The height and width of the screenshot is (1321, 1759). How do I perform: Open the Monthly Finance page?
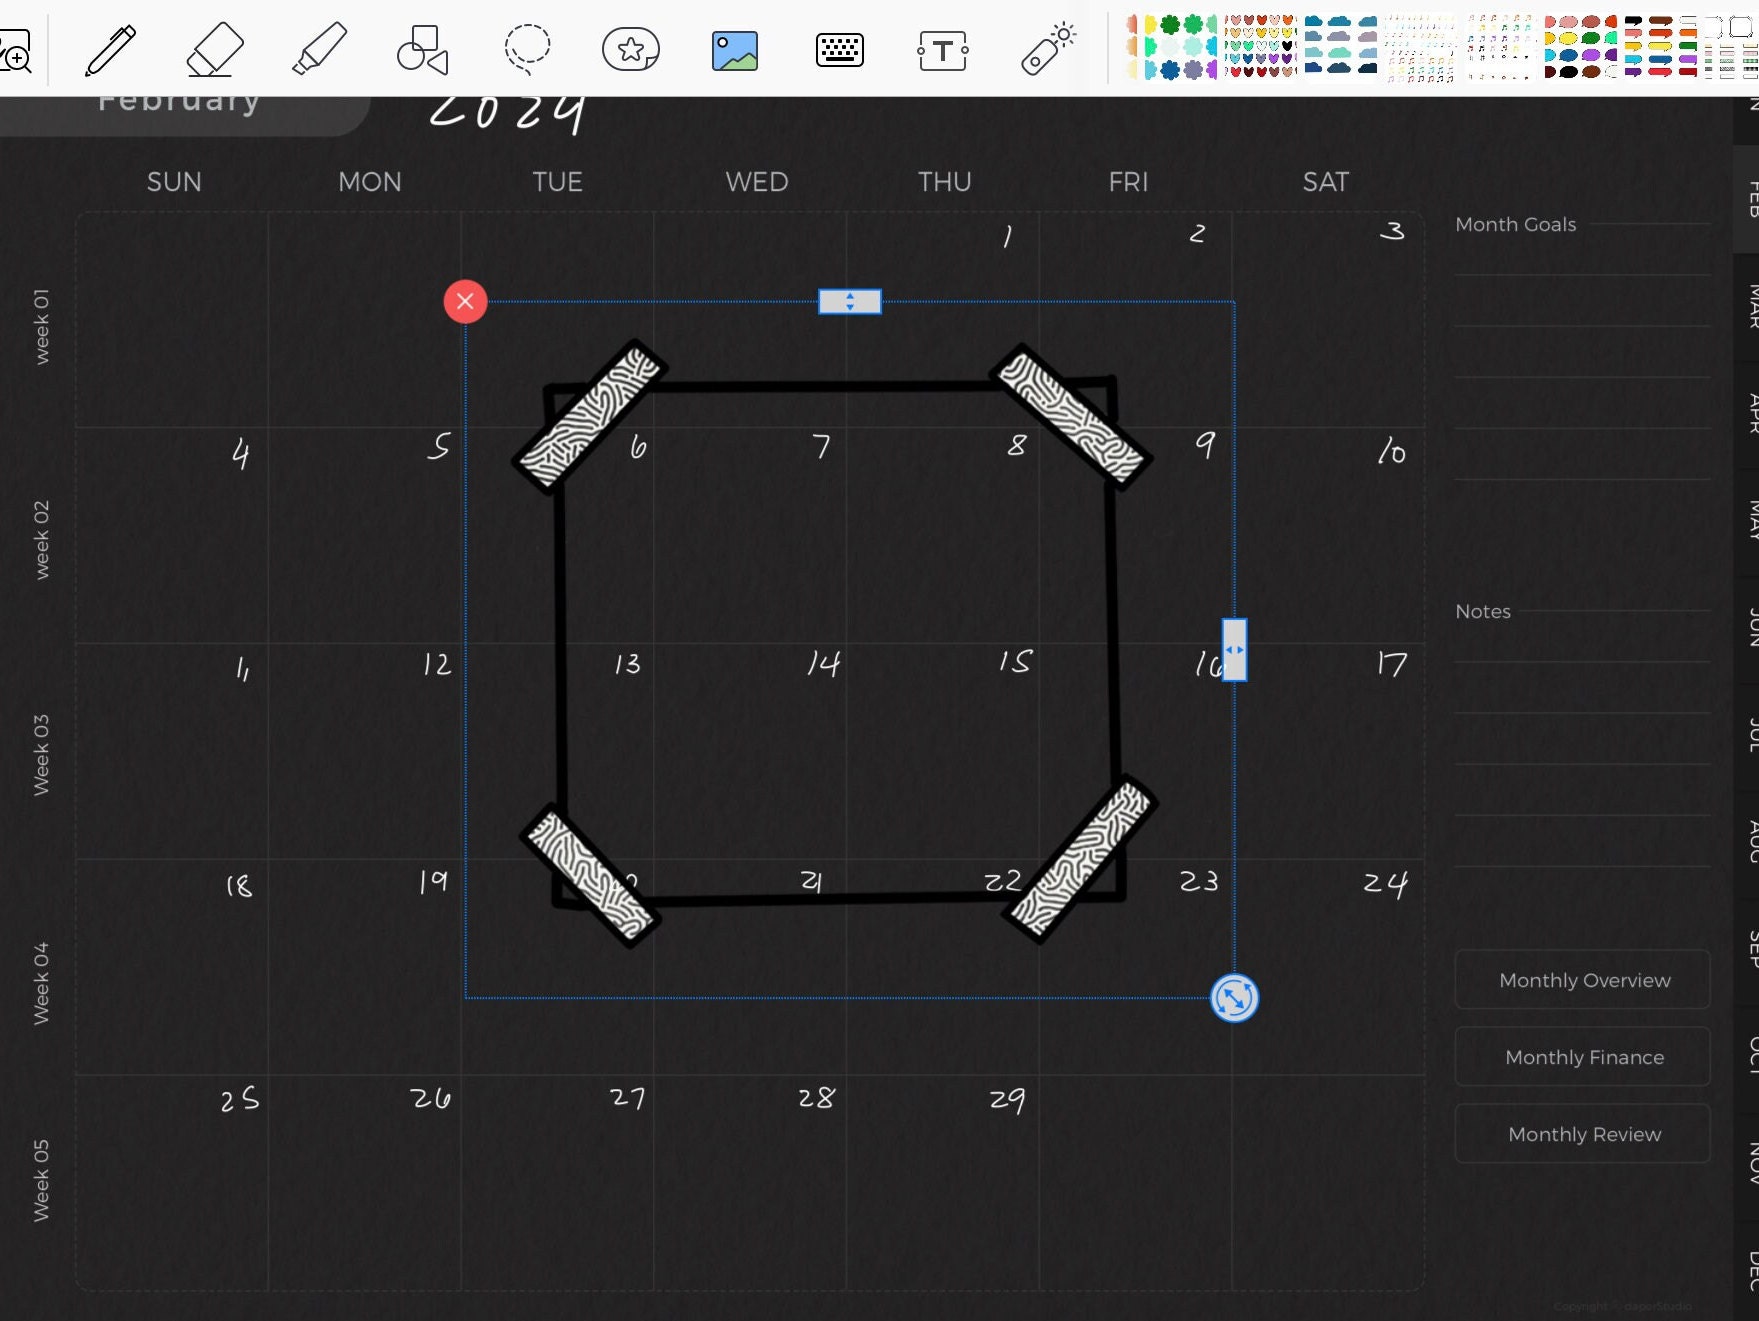pos(1583,1057)
